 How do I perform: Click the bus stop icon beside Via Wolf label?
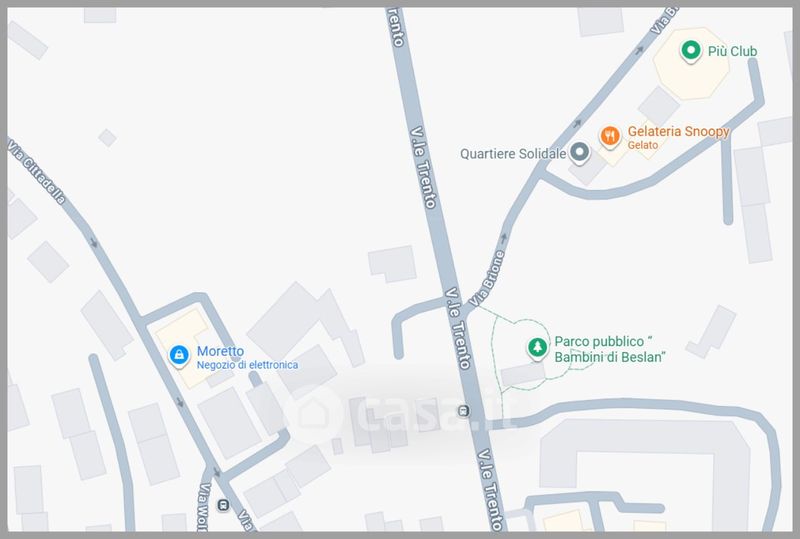click(x=222, y=505)
